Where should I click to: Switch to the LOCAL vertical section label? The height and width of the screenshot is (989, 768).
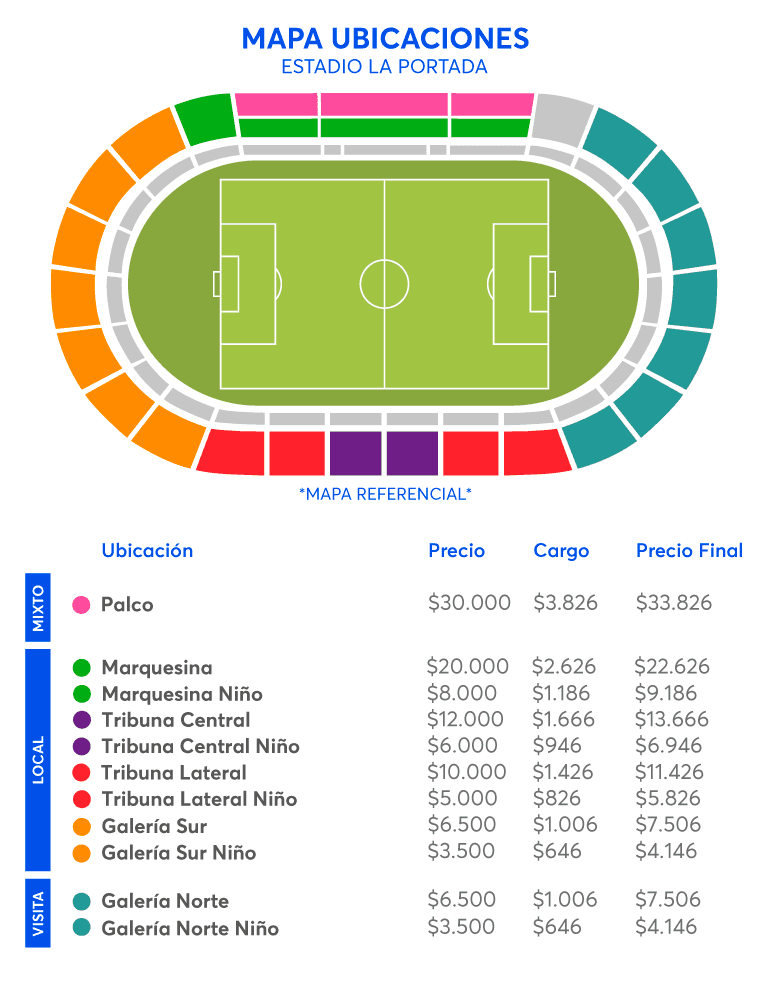click(38, 760)
